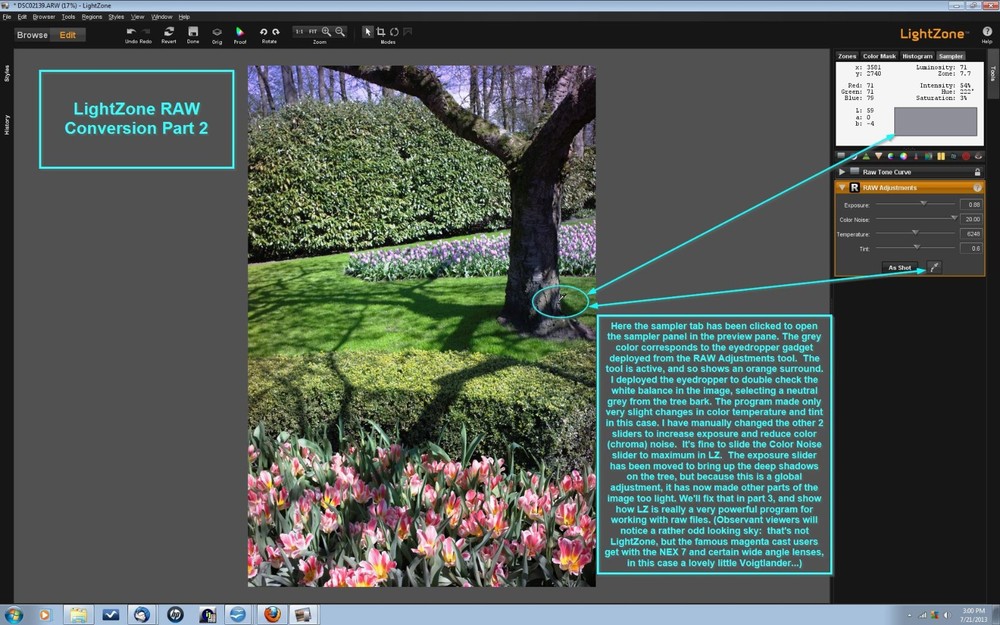Click the Zoom In magnifier icon
1000x625 pixels.
click(x=325, y=30)
